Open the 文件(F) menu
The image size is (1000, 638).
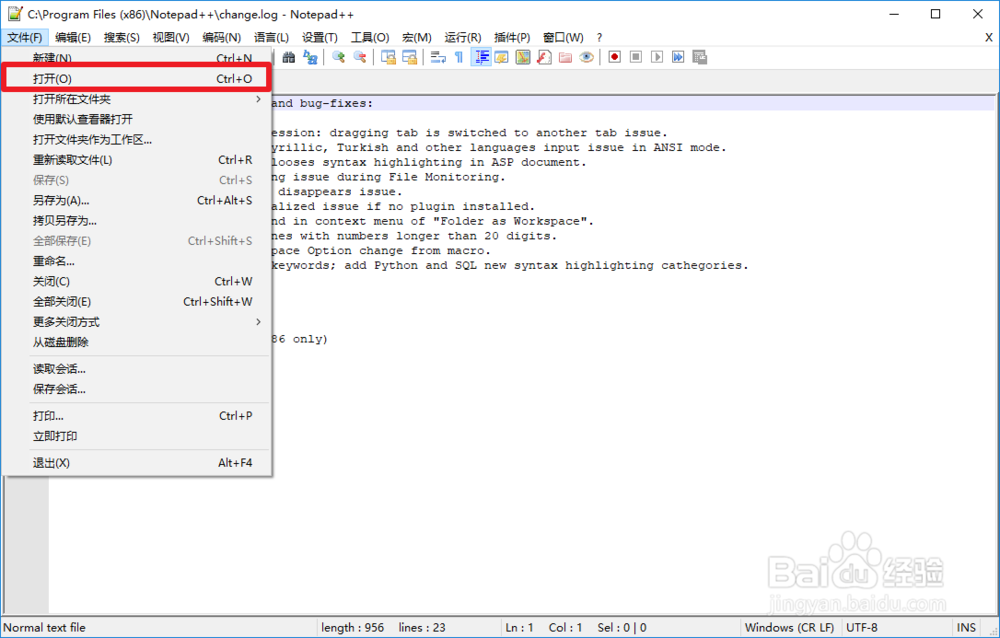coord(25,38)
